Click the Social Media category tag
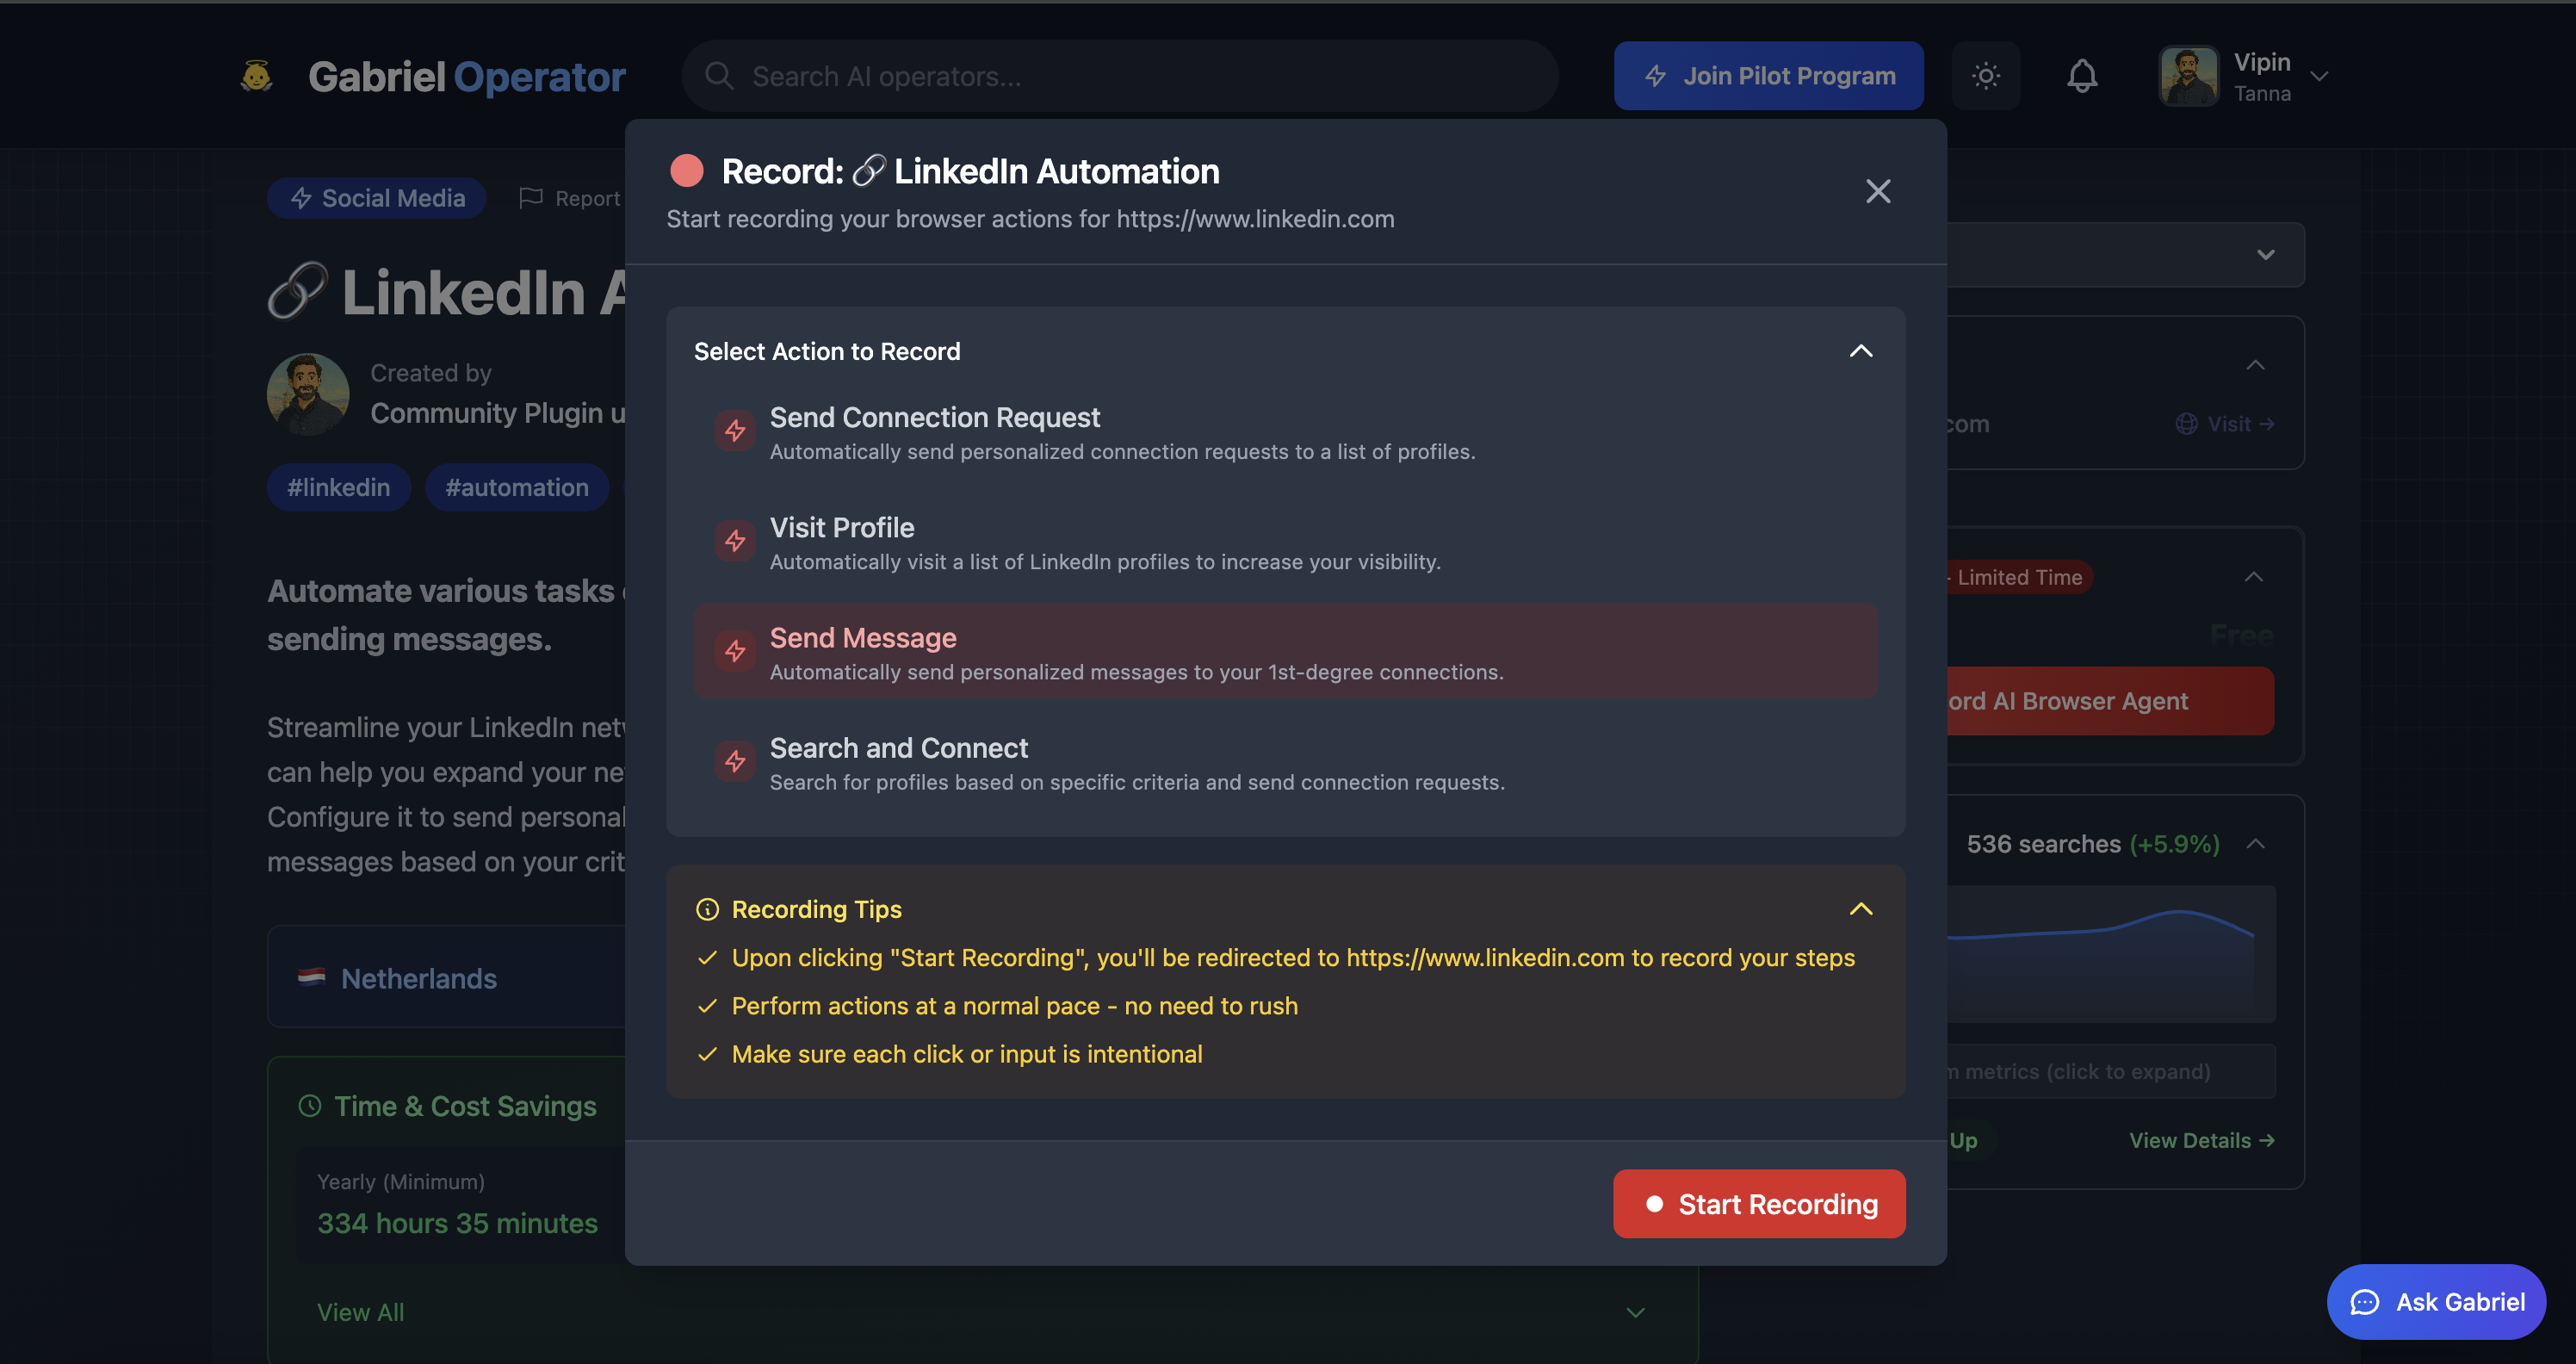This screenshot has height=1364, width=2576. pyautogui.click(x=376, y=198)
